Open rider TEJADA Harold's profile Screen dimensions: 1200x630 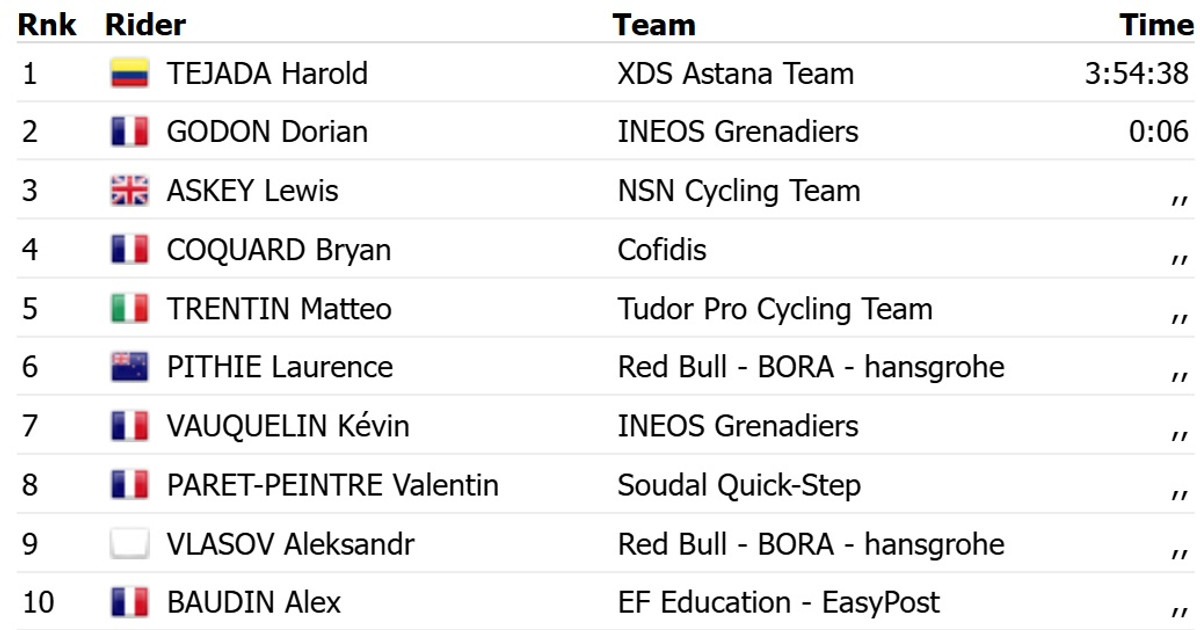tap(267, 73)
